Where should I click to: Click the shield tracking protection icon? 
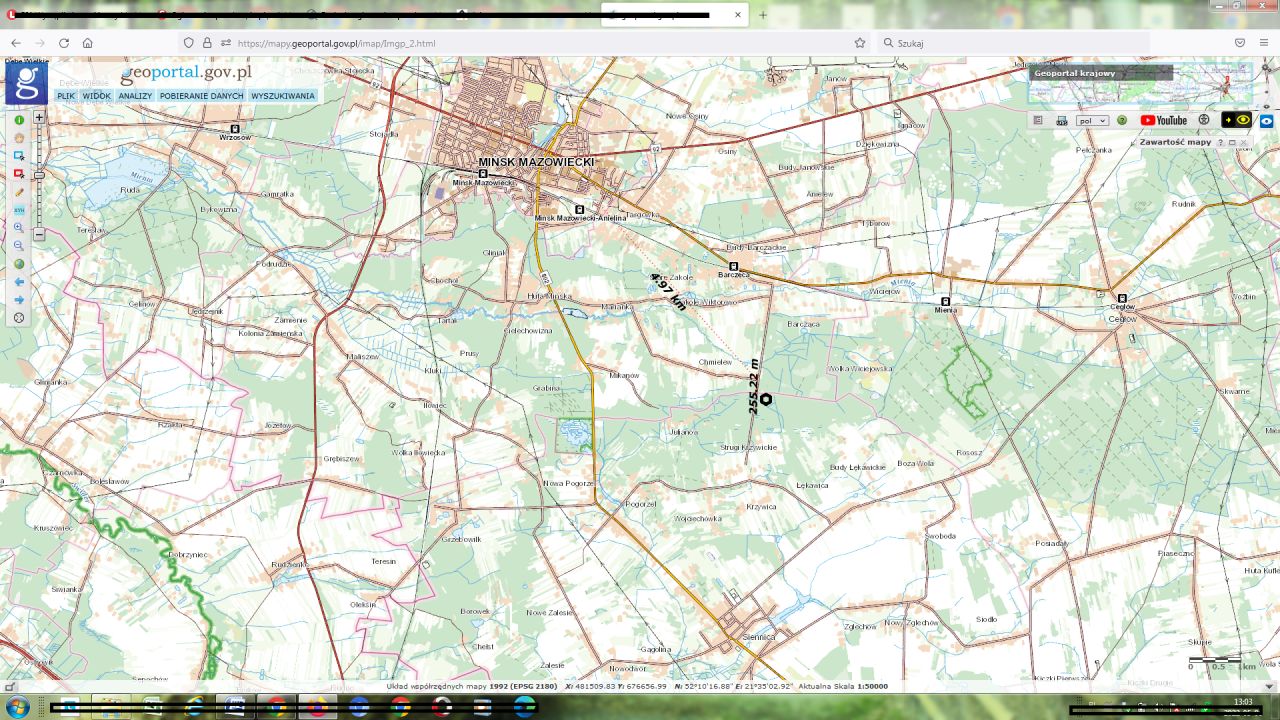pos(188,43)
